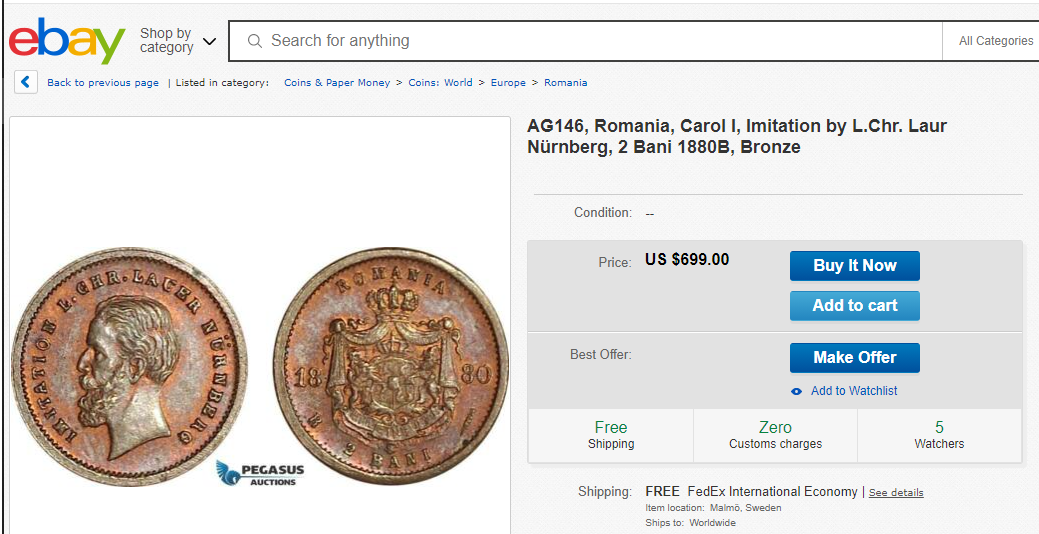Open the Shop by category dropdown
The image size is (1039, 534).
(x=178, y=41)
